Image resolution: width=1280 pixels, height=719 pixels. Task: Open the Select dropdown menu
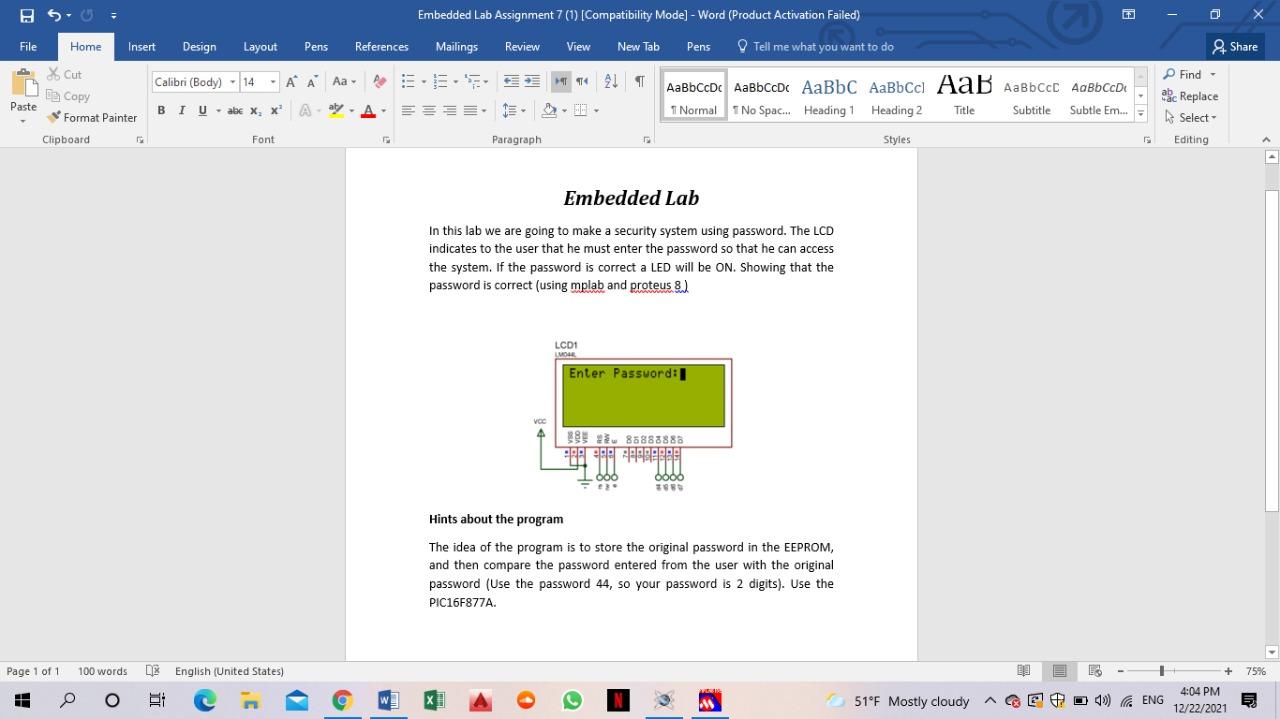click(x=1190, y=117)
